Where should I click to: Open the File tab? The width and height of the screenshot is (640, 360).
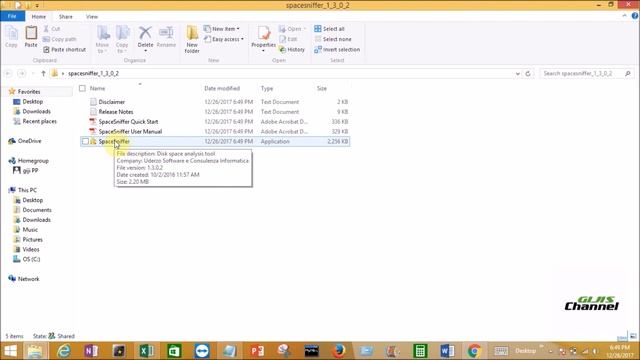[12, 16]
